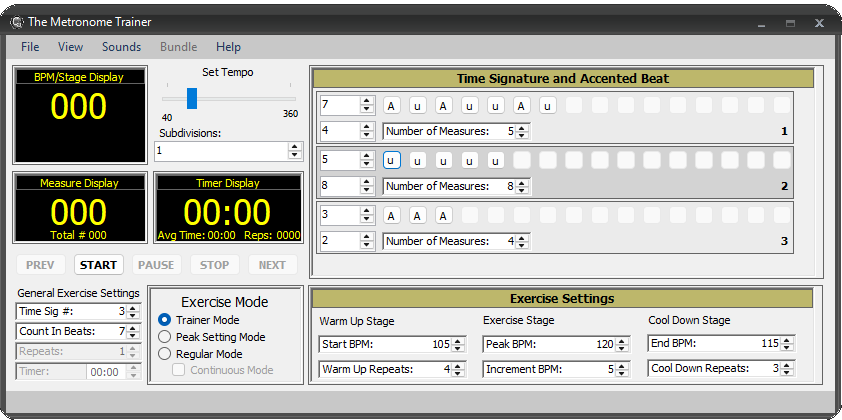Increase Subdivisions with up arrow
The height and width of the screenshot is (420, 842).
tap(294, 147)
